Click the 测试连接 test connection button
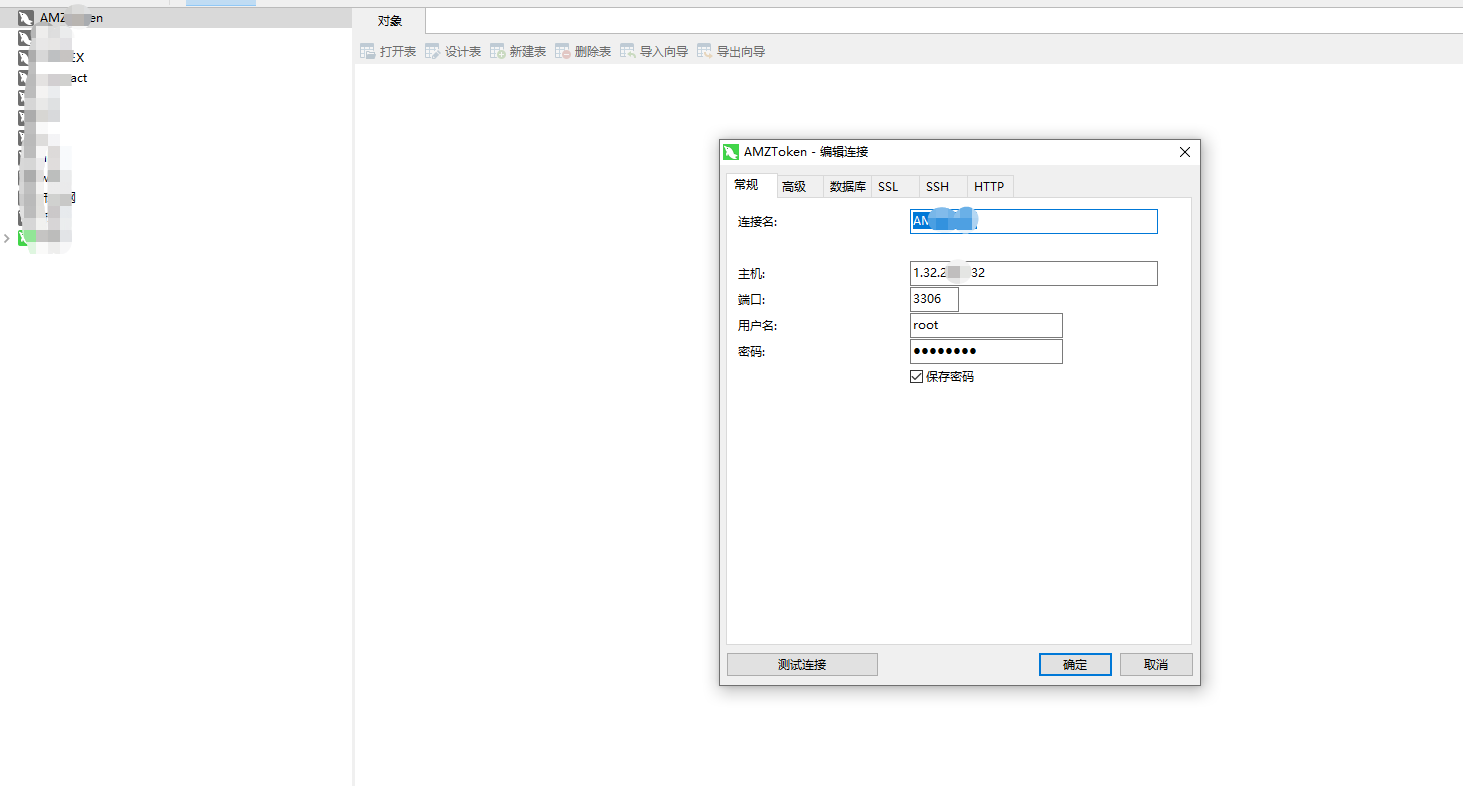This screenshot has width=1463, height=786. tap(802, 664)
